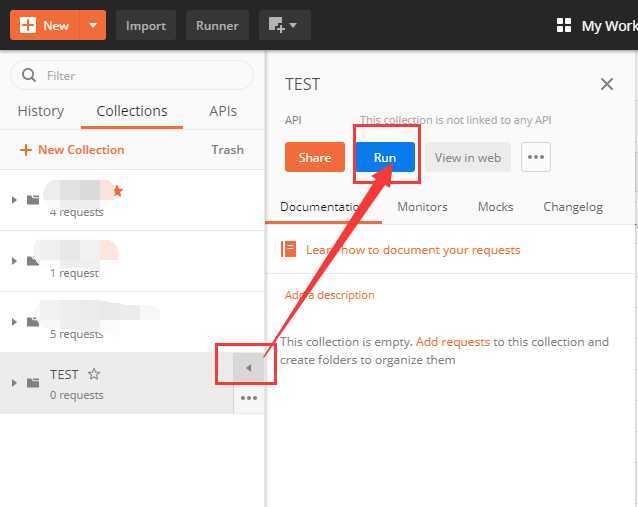Click folder icon of 4-requests collection

[x=33, y=200]
